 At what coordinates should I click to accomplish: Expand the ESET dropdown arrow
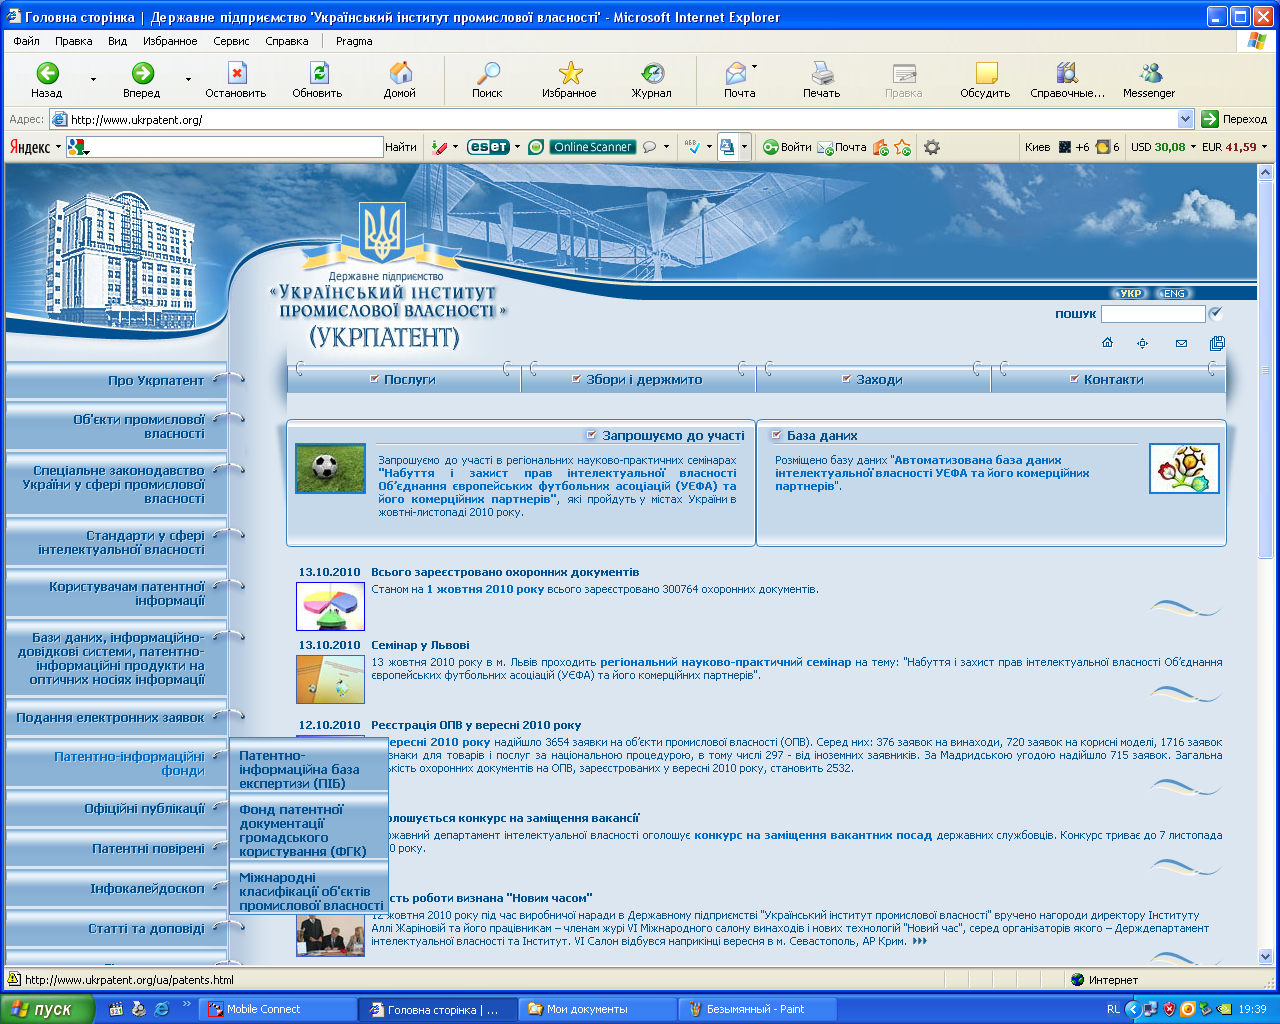[517, 147]
